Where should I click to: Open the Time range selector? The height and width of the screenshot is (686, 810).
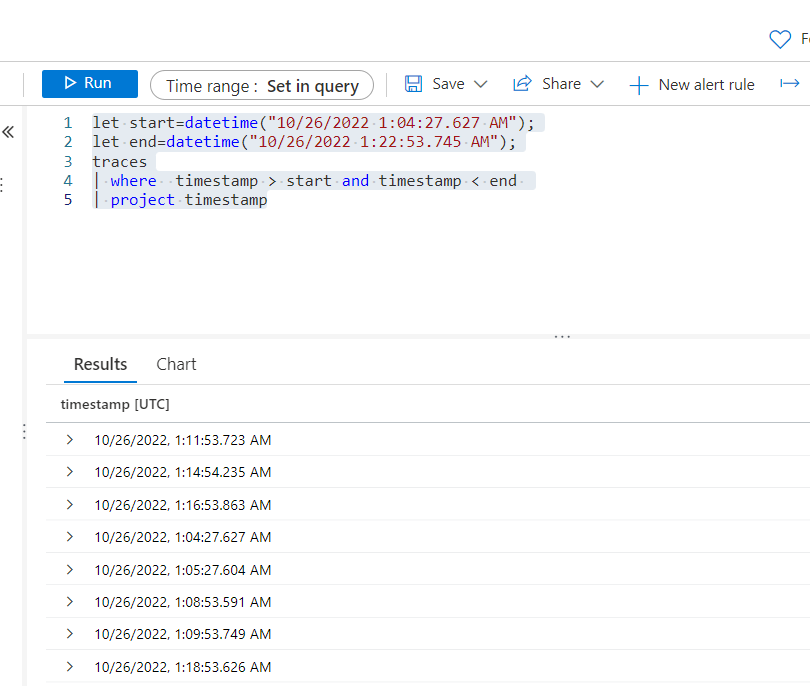(x=262, y=85)
